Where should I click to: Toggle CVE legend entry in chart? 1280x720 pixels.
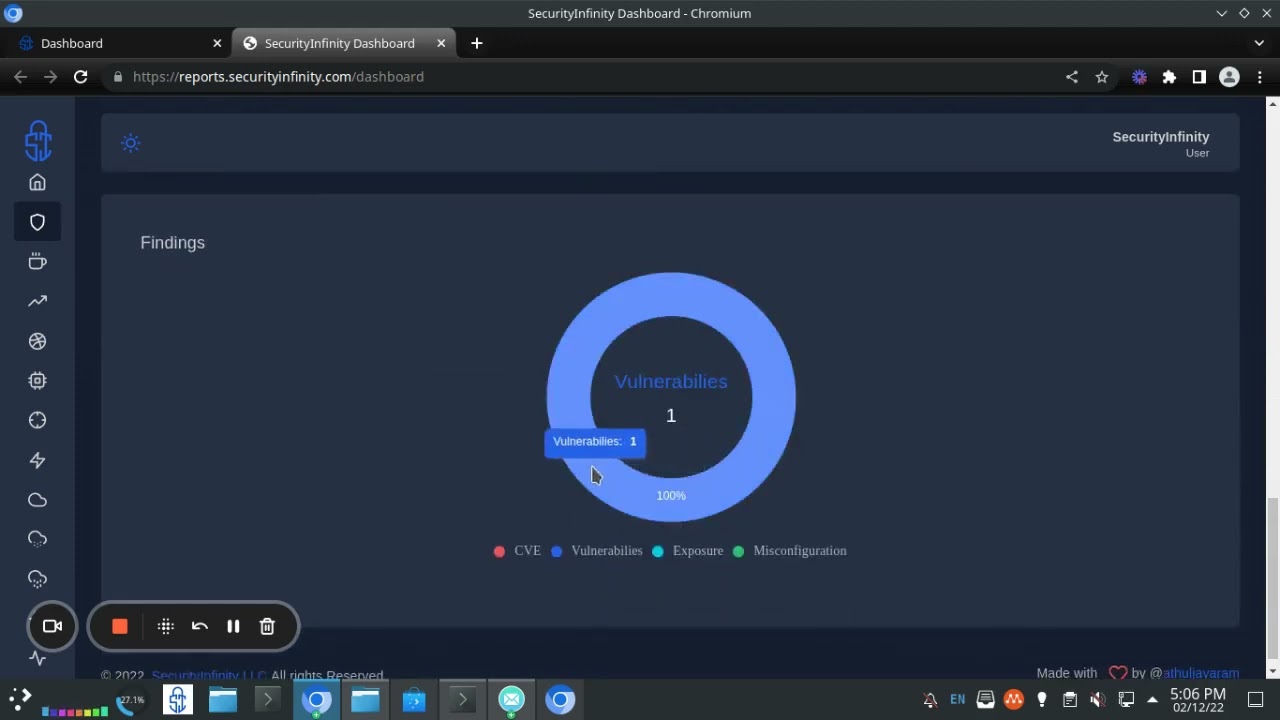click(517, 551)
